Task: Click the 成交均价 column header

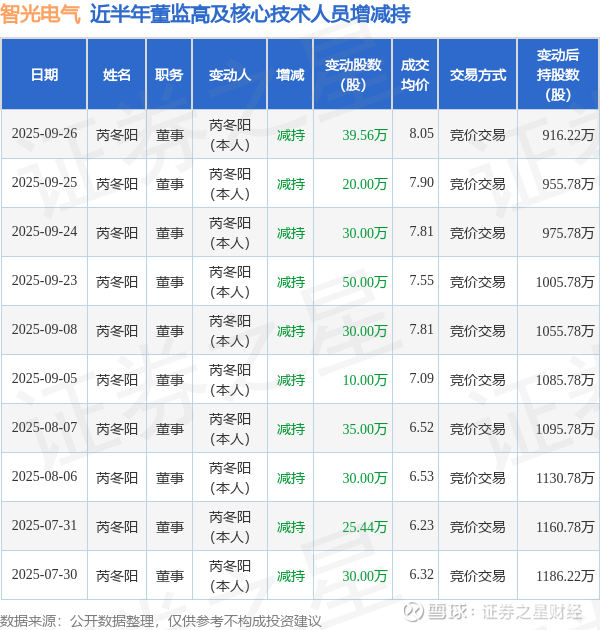Action: coord(415,75)
